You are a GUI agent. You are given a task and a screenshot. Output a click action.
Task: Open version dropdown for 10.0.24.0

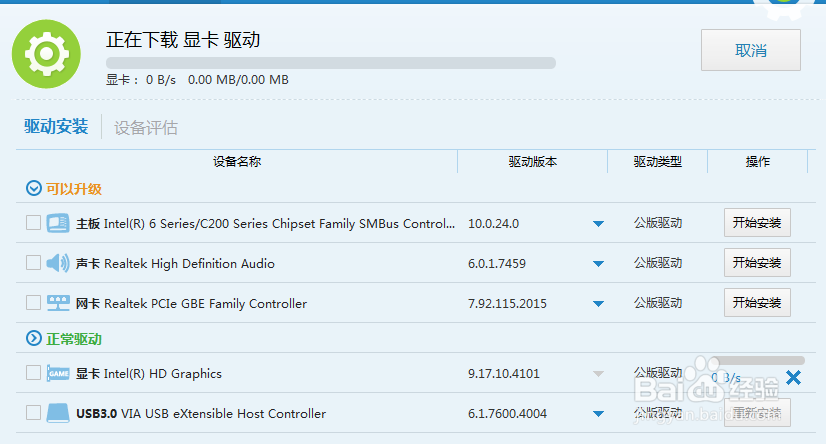(x=598, y=224)
